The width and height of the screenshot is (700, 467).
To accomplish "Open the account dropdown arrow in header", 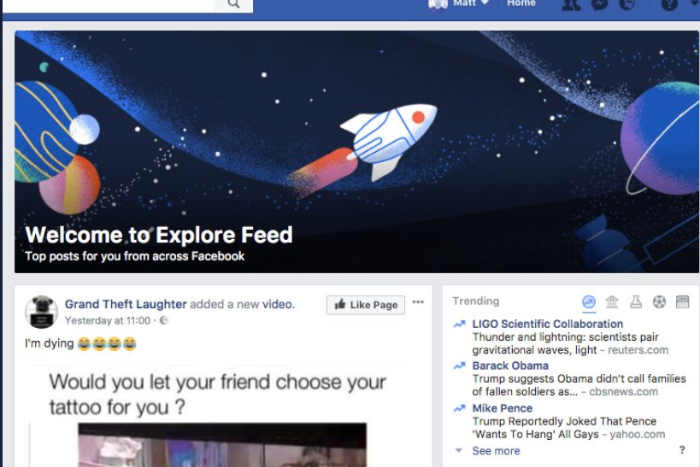I will click(696, 3).
